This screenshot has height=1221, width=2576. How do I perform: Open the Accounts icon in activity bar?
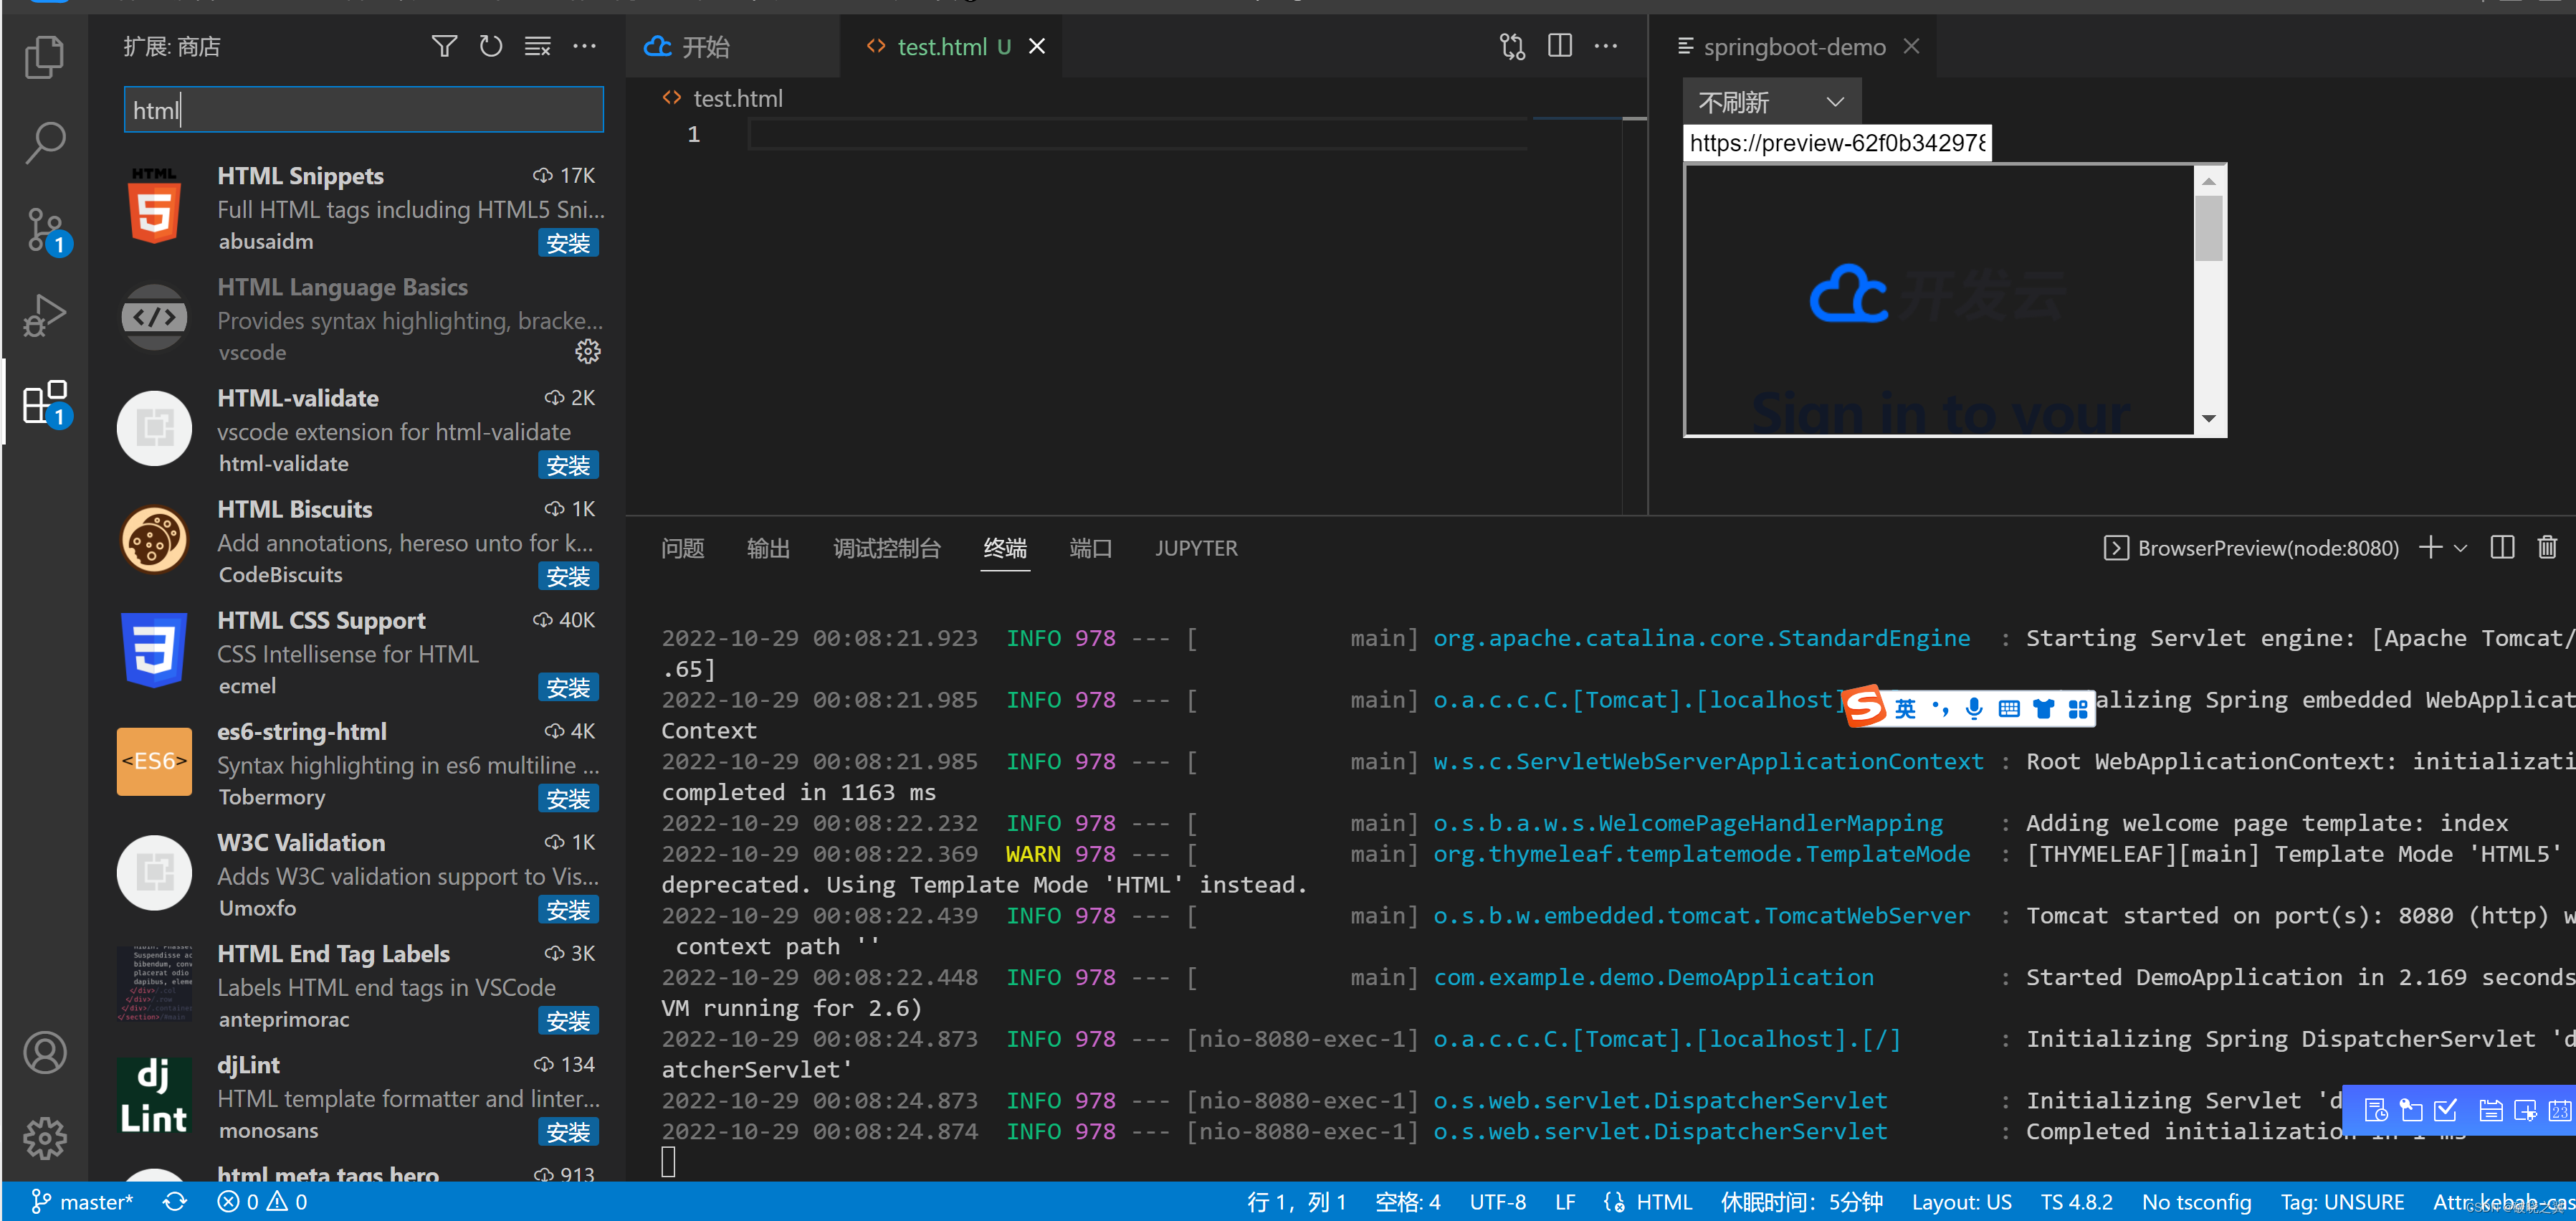click(x=45, y=1052)
